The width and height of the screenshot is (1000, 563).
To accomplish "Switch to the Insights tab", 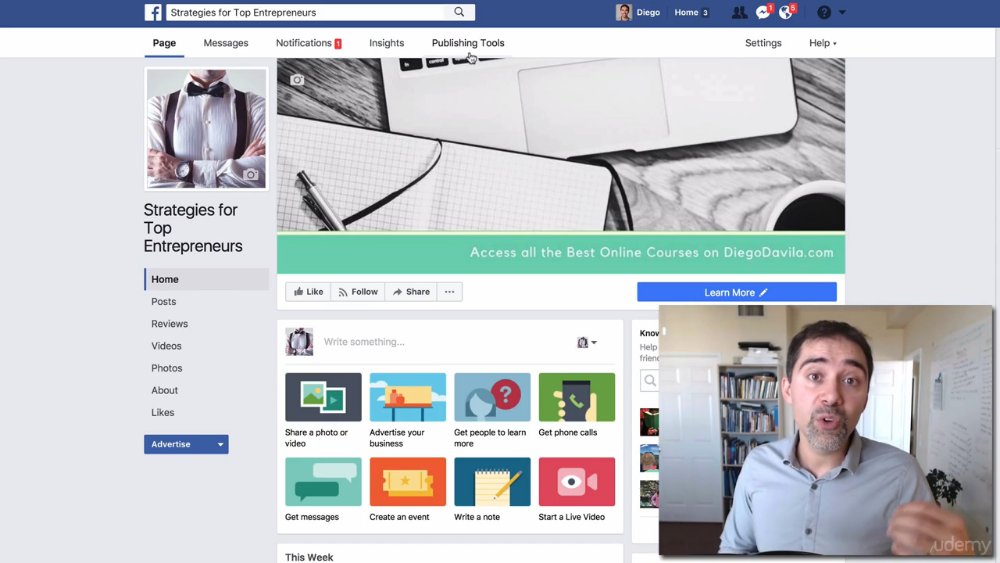I will pyautogui.click(x=386, y=43).
